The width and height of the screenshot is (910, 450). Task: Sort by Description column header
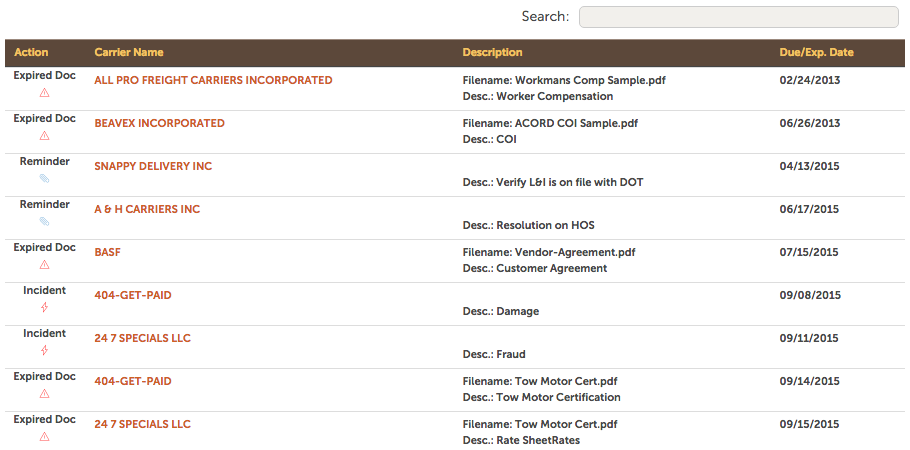pyautogui.click(x=492, y=52)
